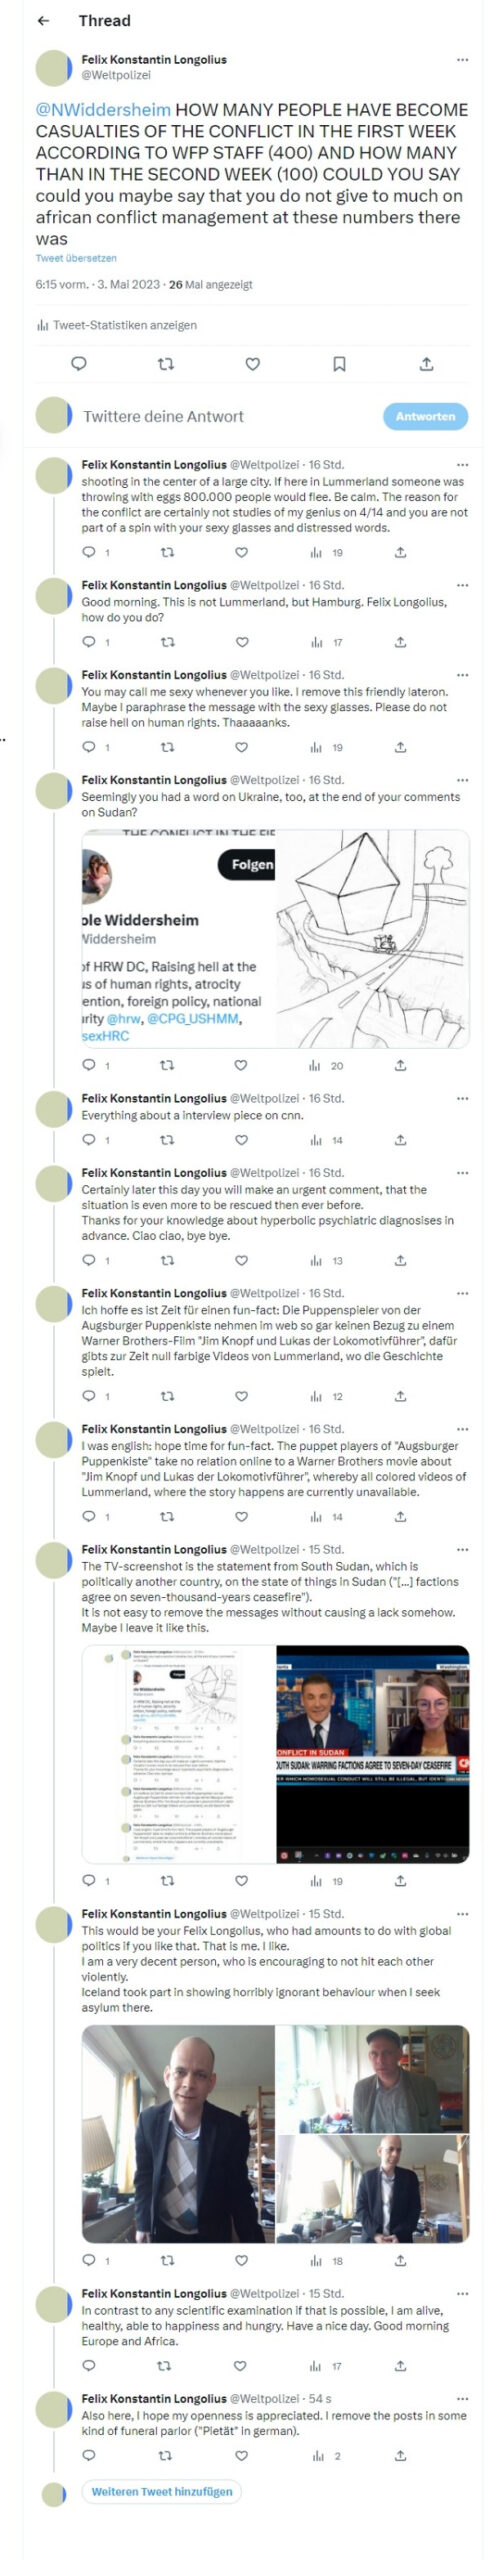The height and width of the screenshot is (2560, 503).
Task: Like the main tweet with the heart
Action: 253,364
